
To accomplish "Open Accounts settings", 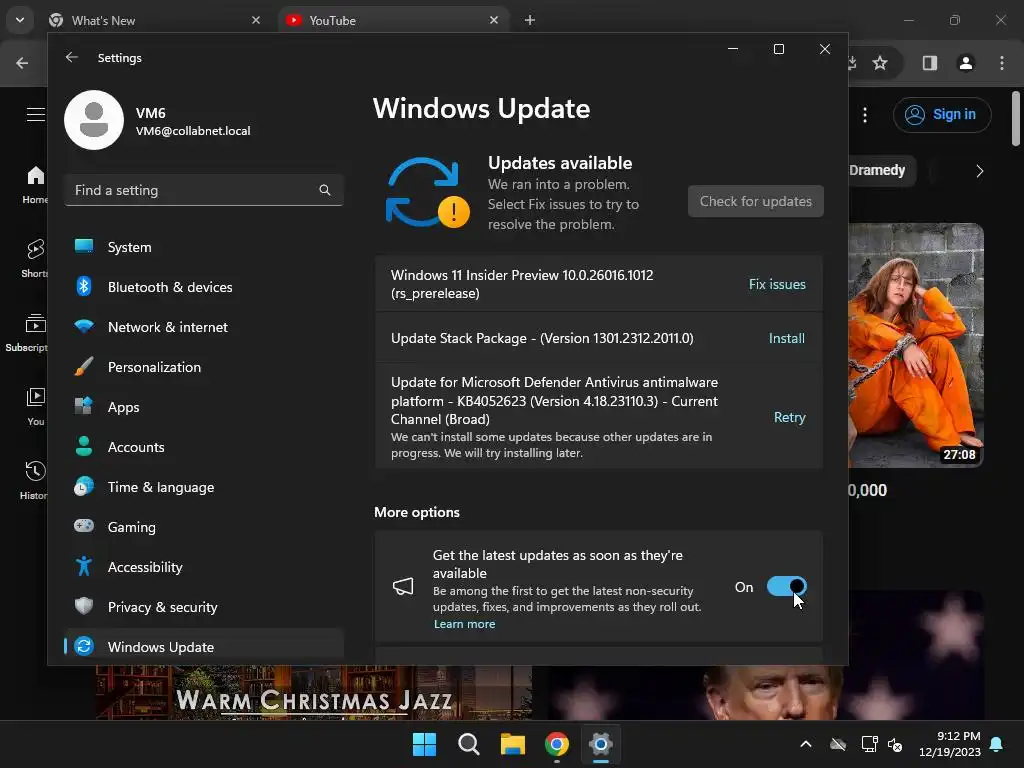I will pos(204,447).
